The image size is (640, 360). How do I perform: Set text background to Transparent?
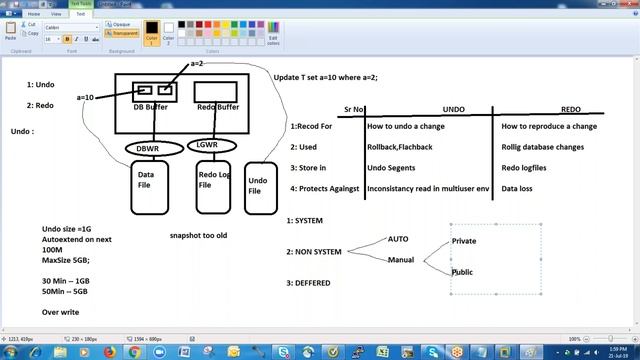(x=122, y=33)
